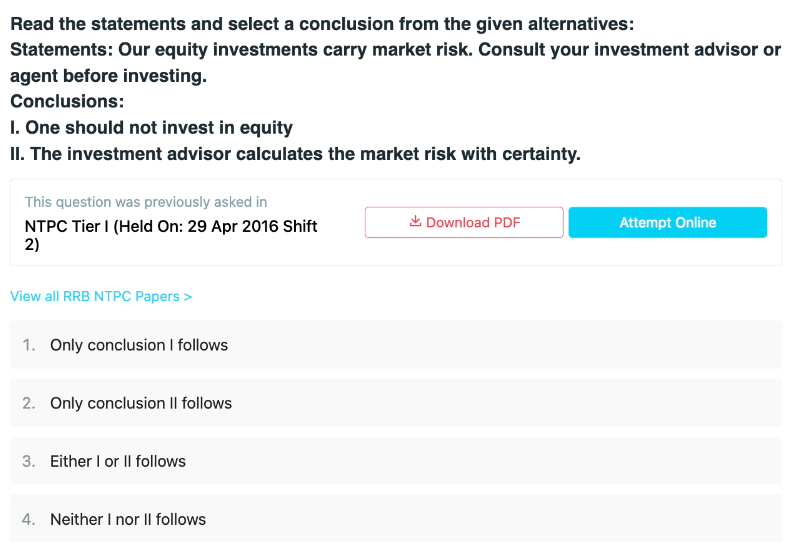This screenshot has width=794, height=552.
Task: Choose option Only conclusion II follows
Action: click(396, 403)
